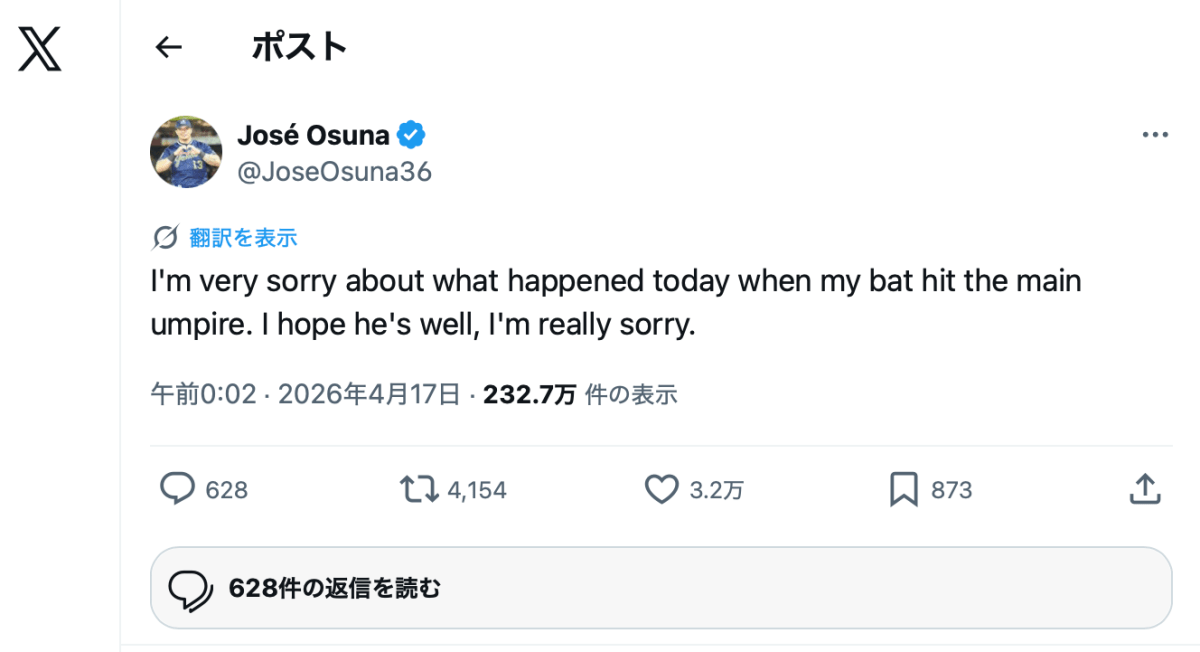Open the 628件の返信を読む button
The image size is (1200, 652).
pos(660,588)
